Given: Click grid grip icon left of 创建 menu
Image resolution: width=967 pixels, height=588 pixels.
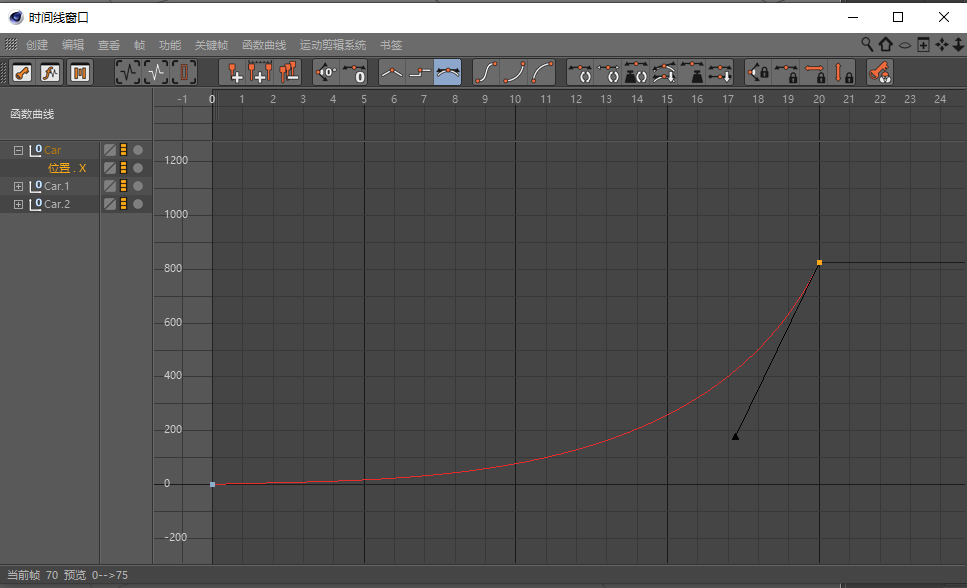Looking at the screenshot, I should click(11, 44).
